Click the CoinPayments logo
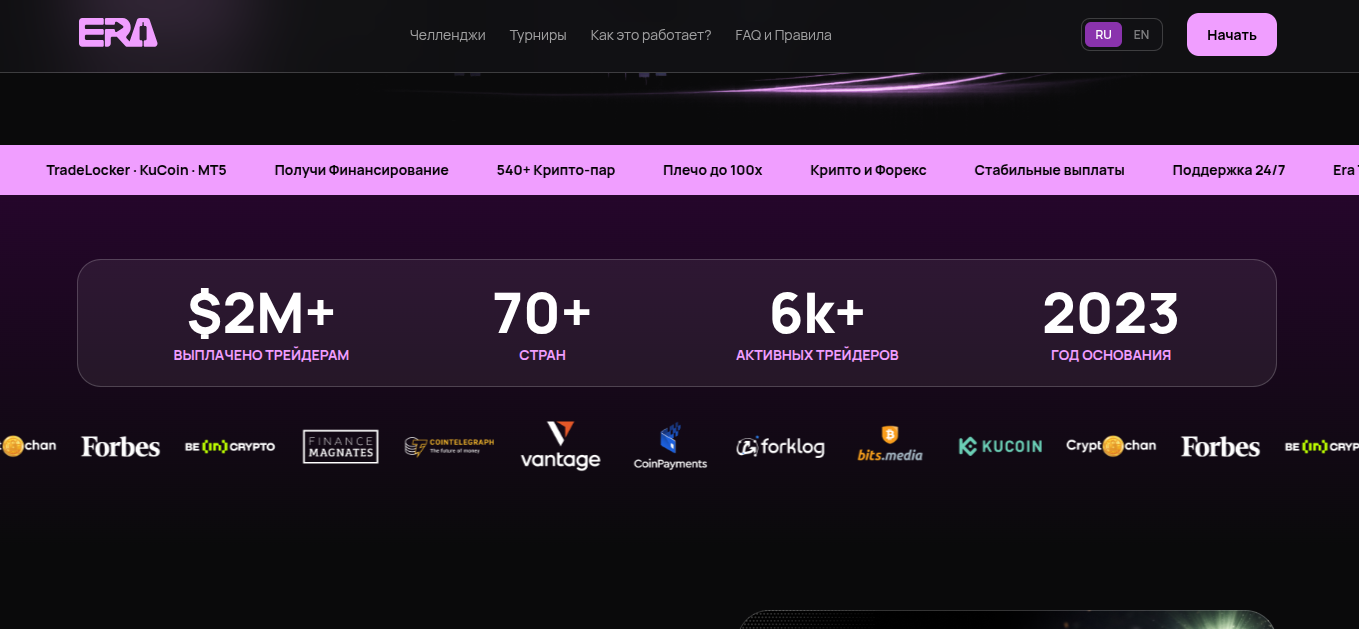 670,446
